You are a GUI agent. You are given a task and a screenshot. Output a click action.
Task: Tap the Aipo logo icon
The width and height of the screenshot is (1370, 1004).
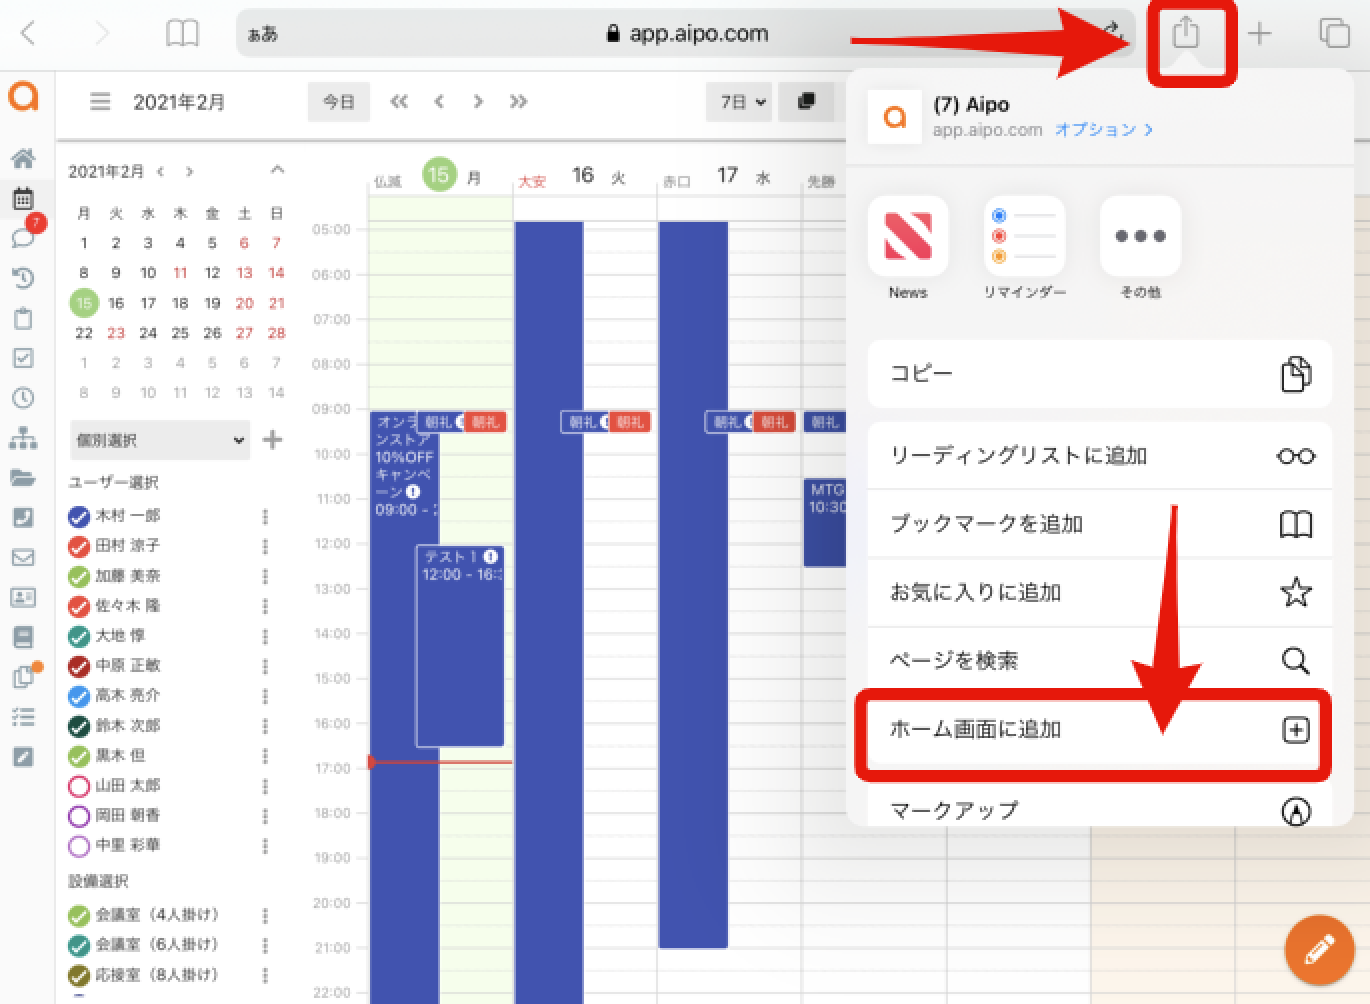(23, 97)
